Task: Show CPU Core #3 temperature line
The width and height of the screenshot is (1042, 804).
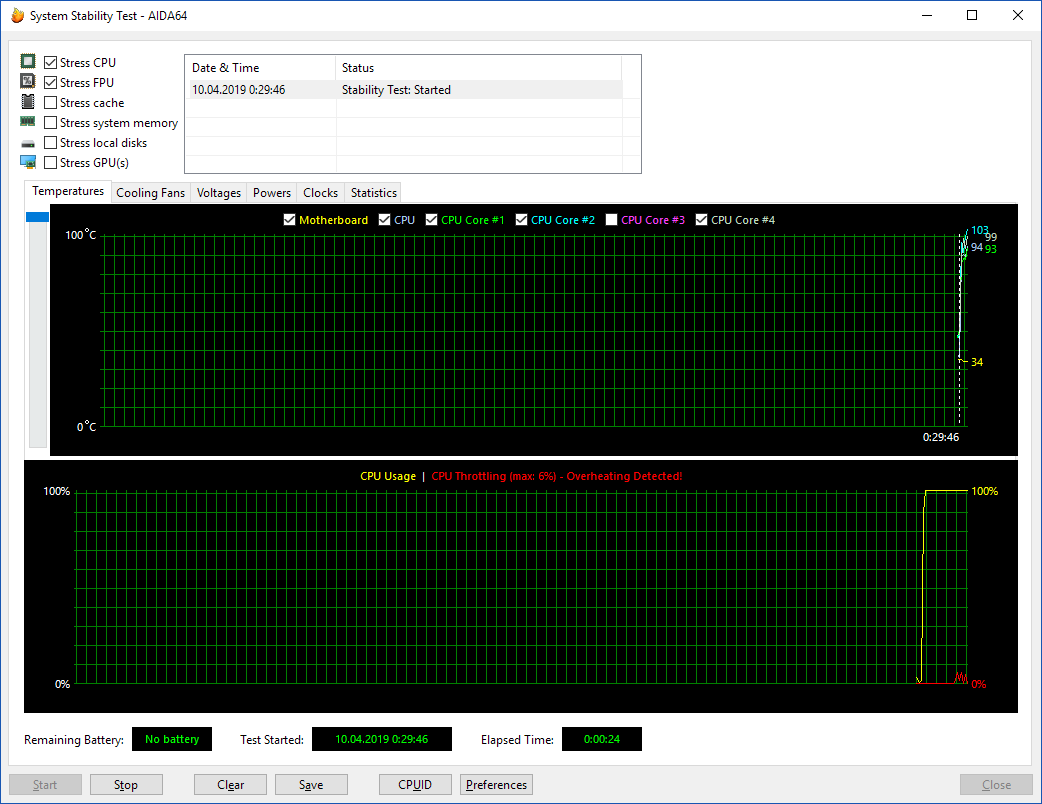Action: (611, 220)
